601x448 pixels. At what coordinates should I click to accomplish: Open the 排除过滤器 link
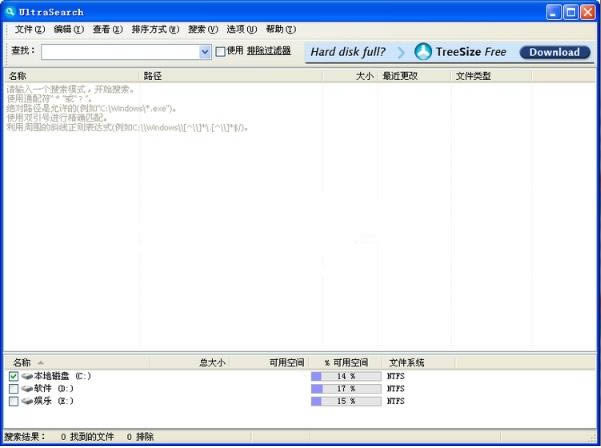point(269,50)
